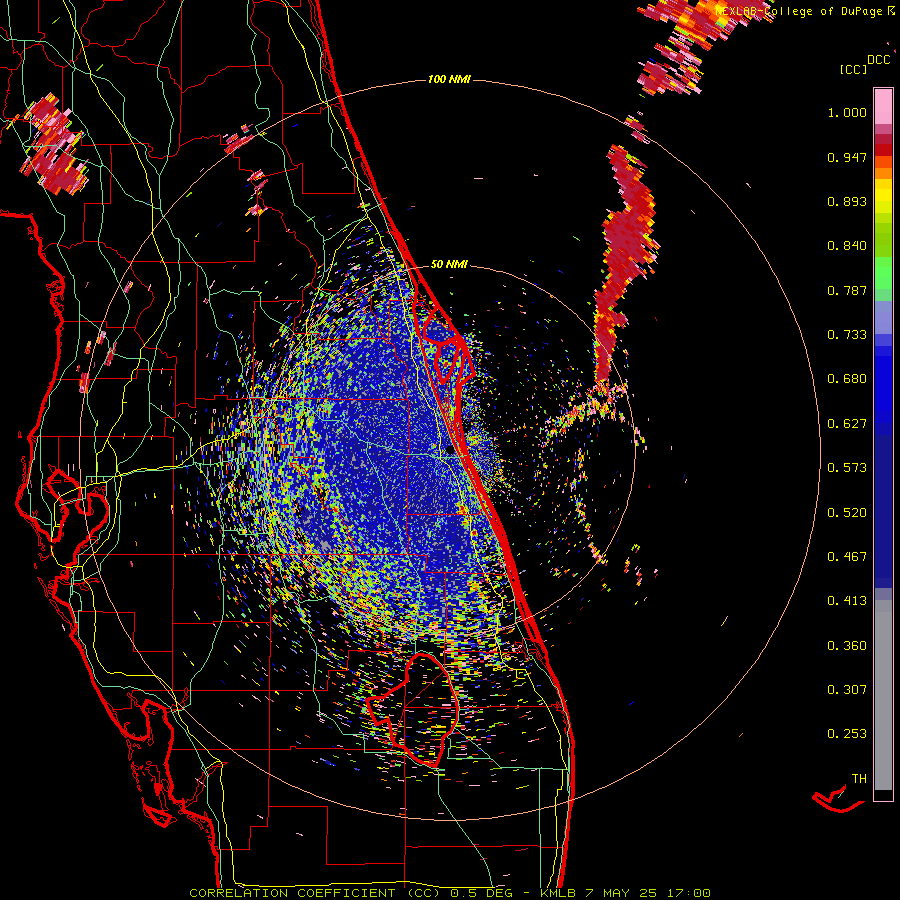The height and width of the screenshot is (900, 900).
Task: Click the 0.733 color scale value
Action: pos(847,335)
